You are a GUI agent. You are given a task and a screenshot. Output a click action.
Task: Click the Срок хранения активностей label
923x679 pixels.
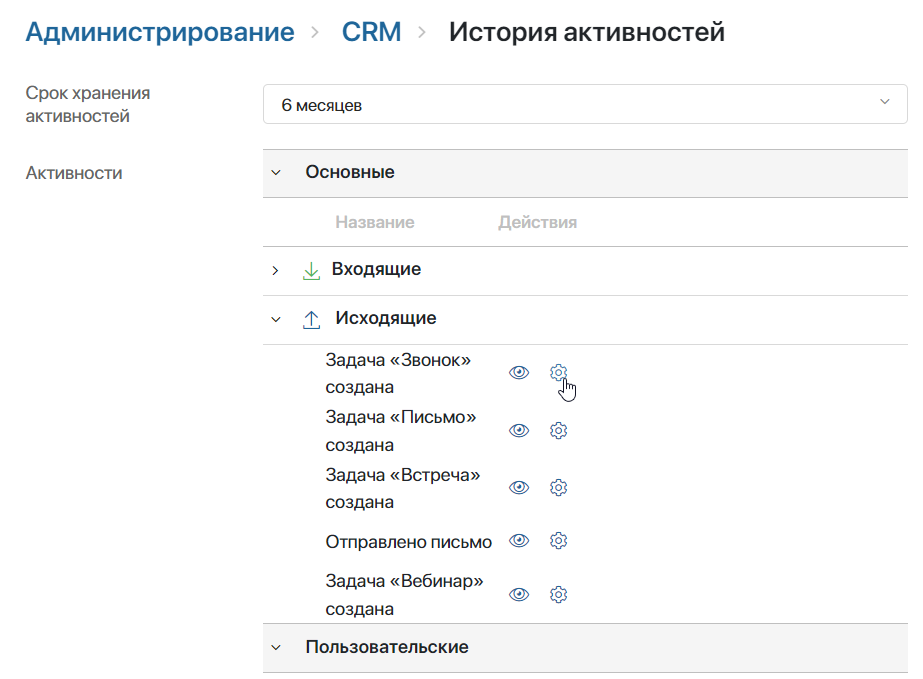[88, 104]
